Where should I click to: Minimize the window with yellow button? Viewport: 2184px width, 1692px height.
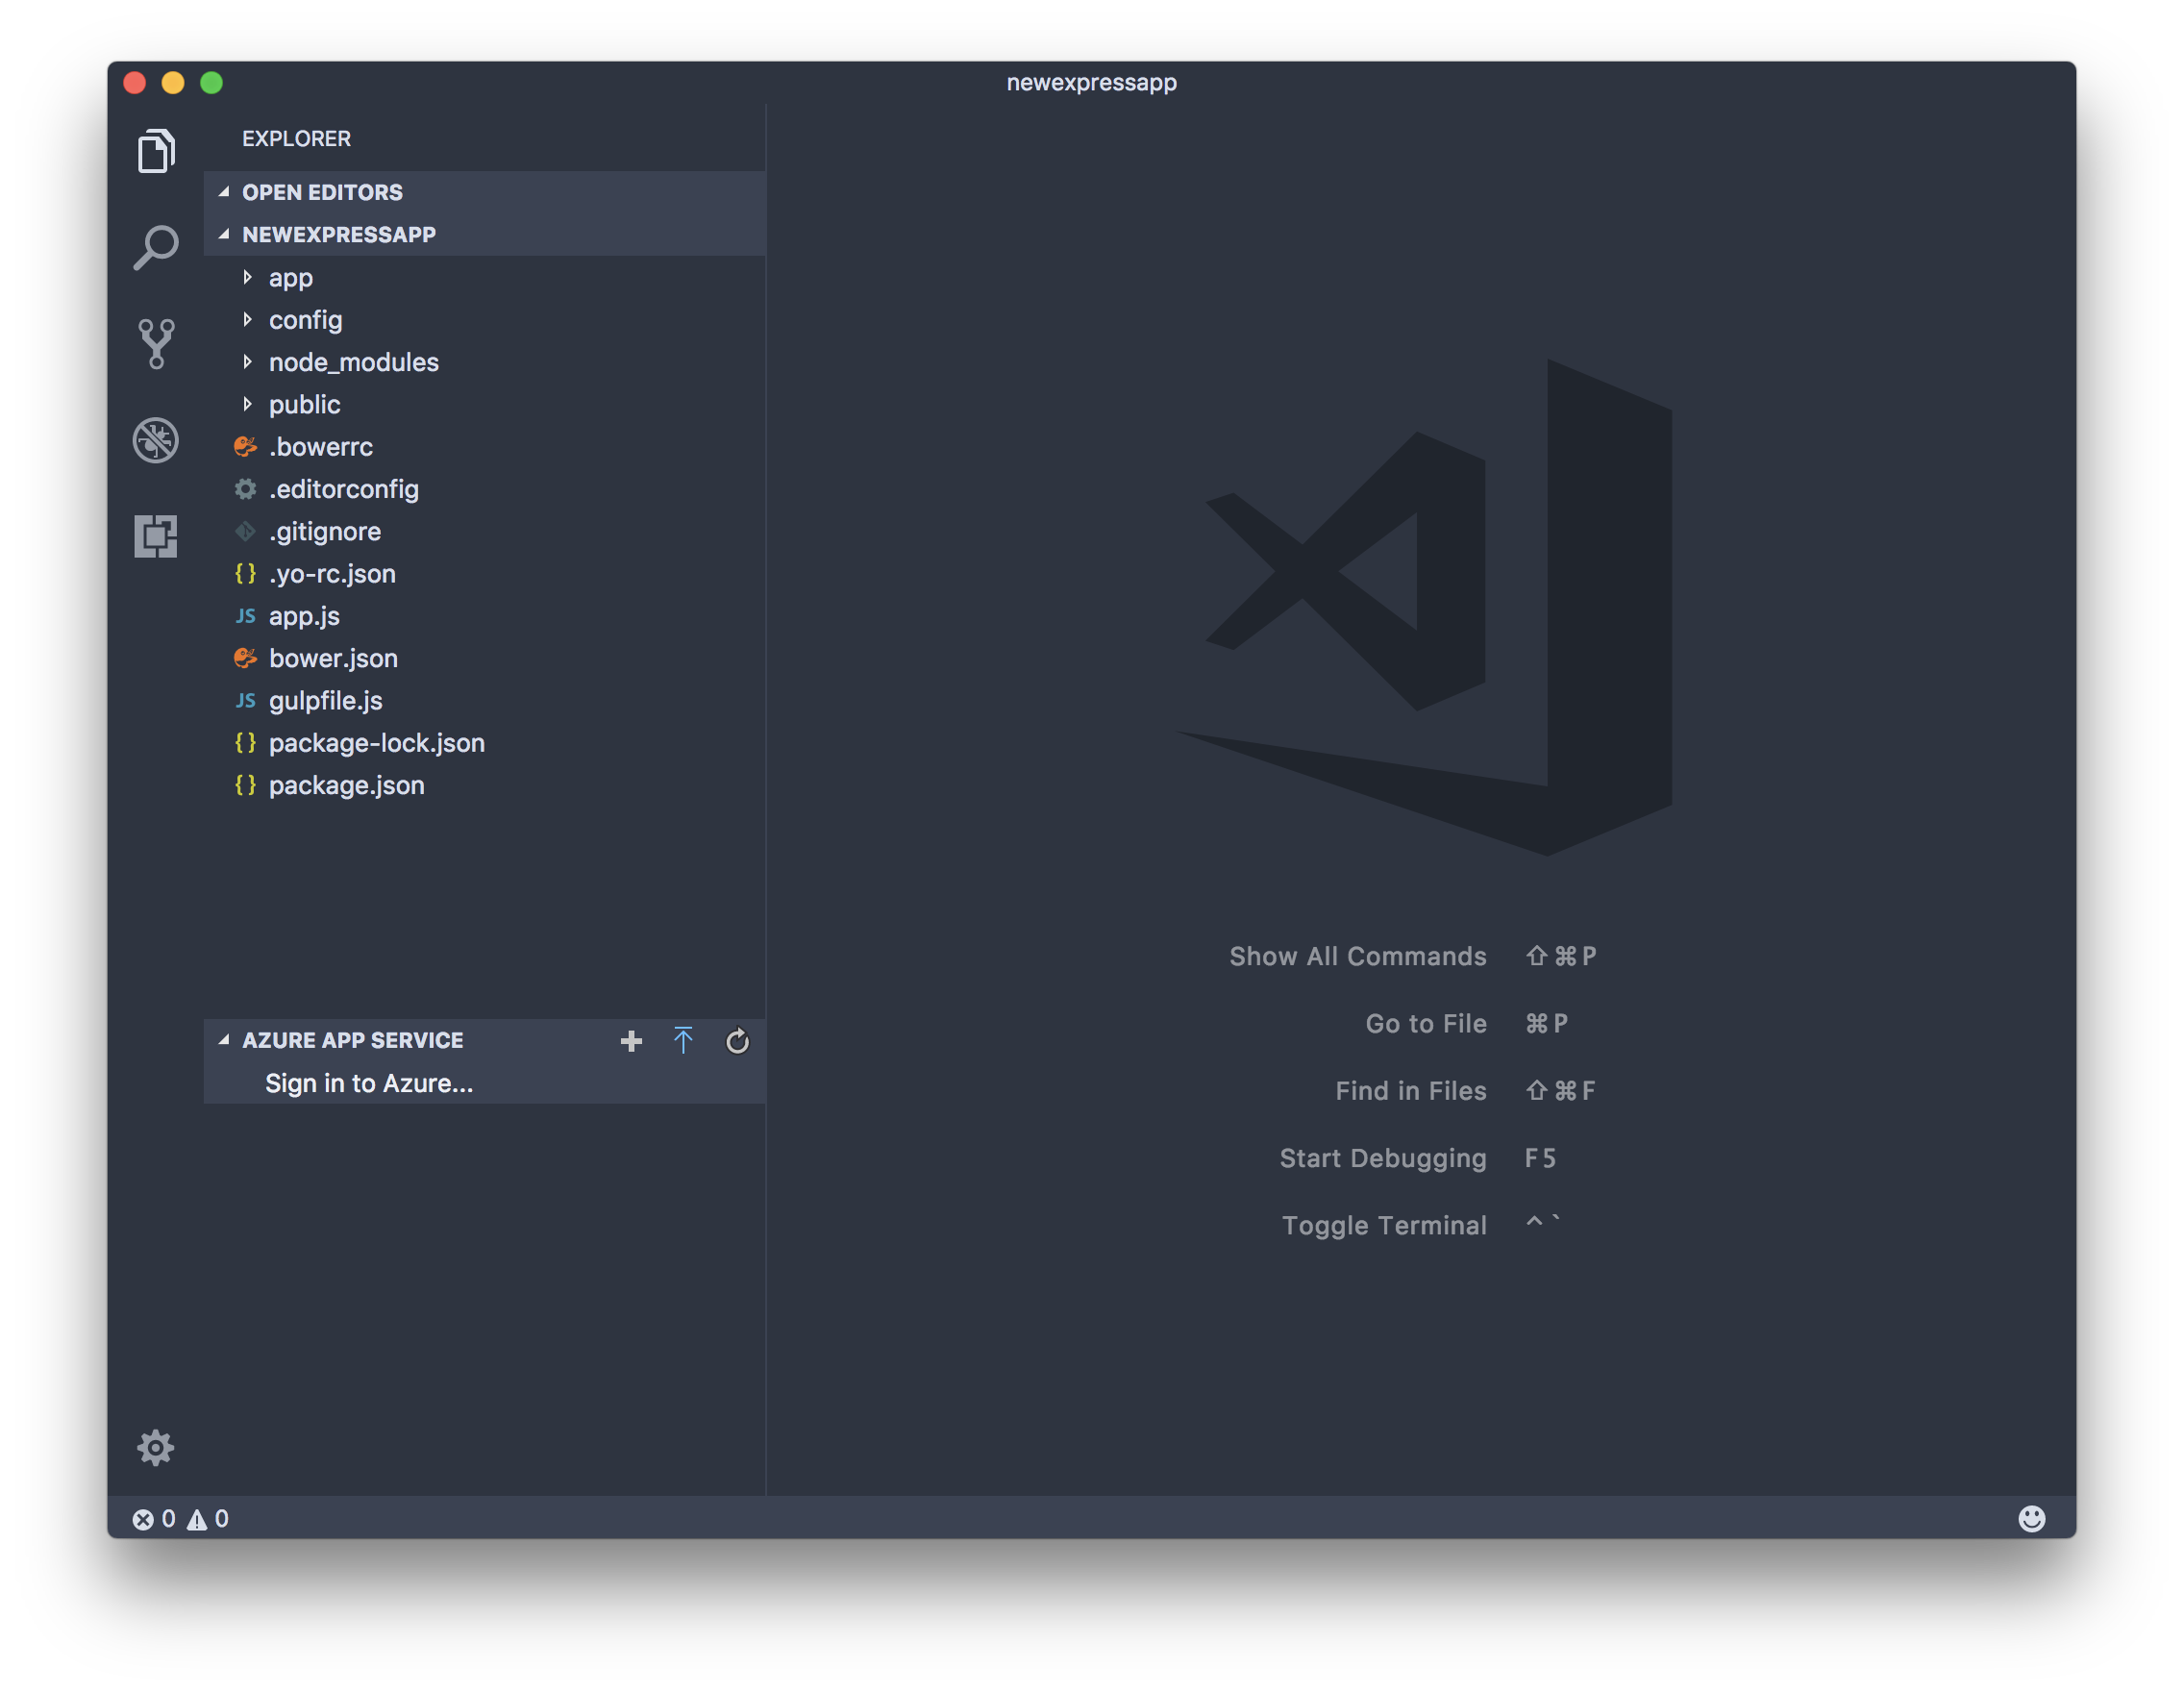173,82
